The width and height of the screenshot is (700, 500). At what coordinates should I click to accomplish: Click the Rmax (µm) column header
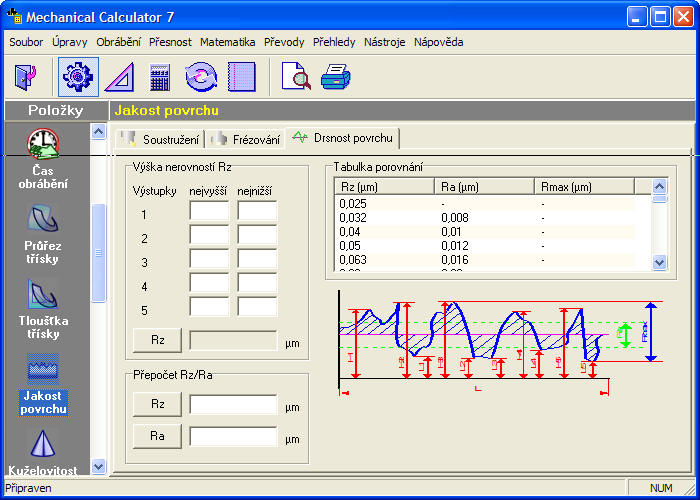pos(585,187)
